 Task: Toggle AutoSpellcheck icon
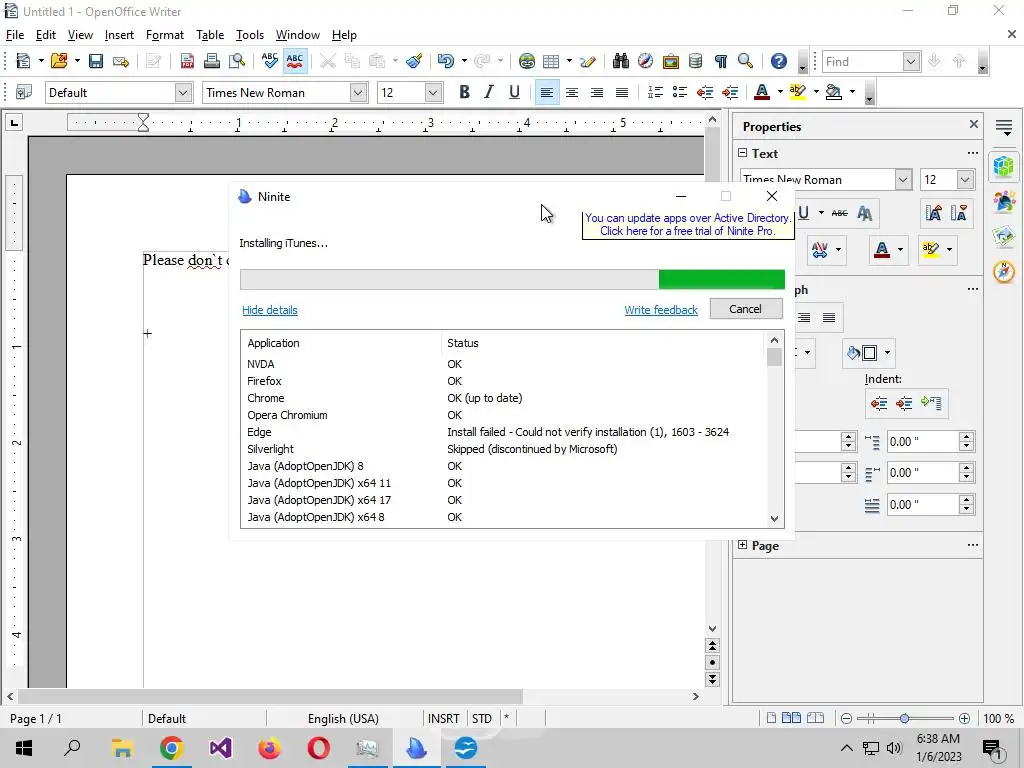click(x=295, y=61)
